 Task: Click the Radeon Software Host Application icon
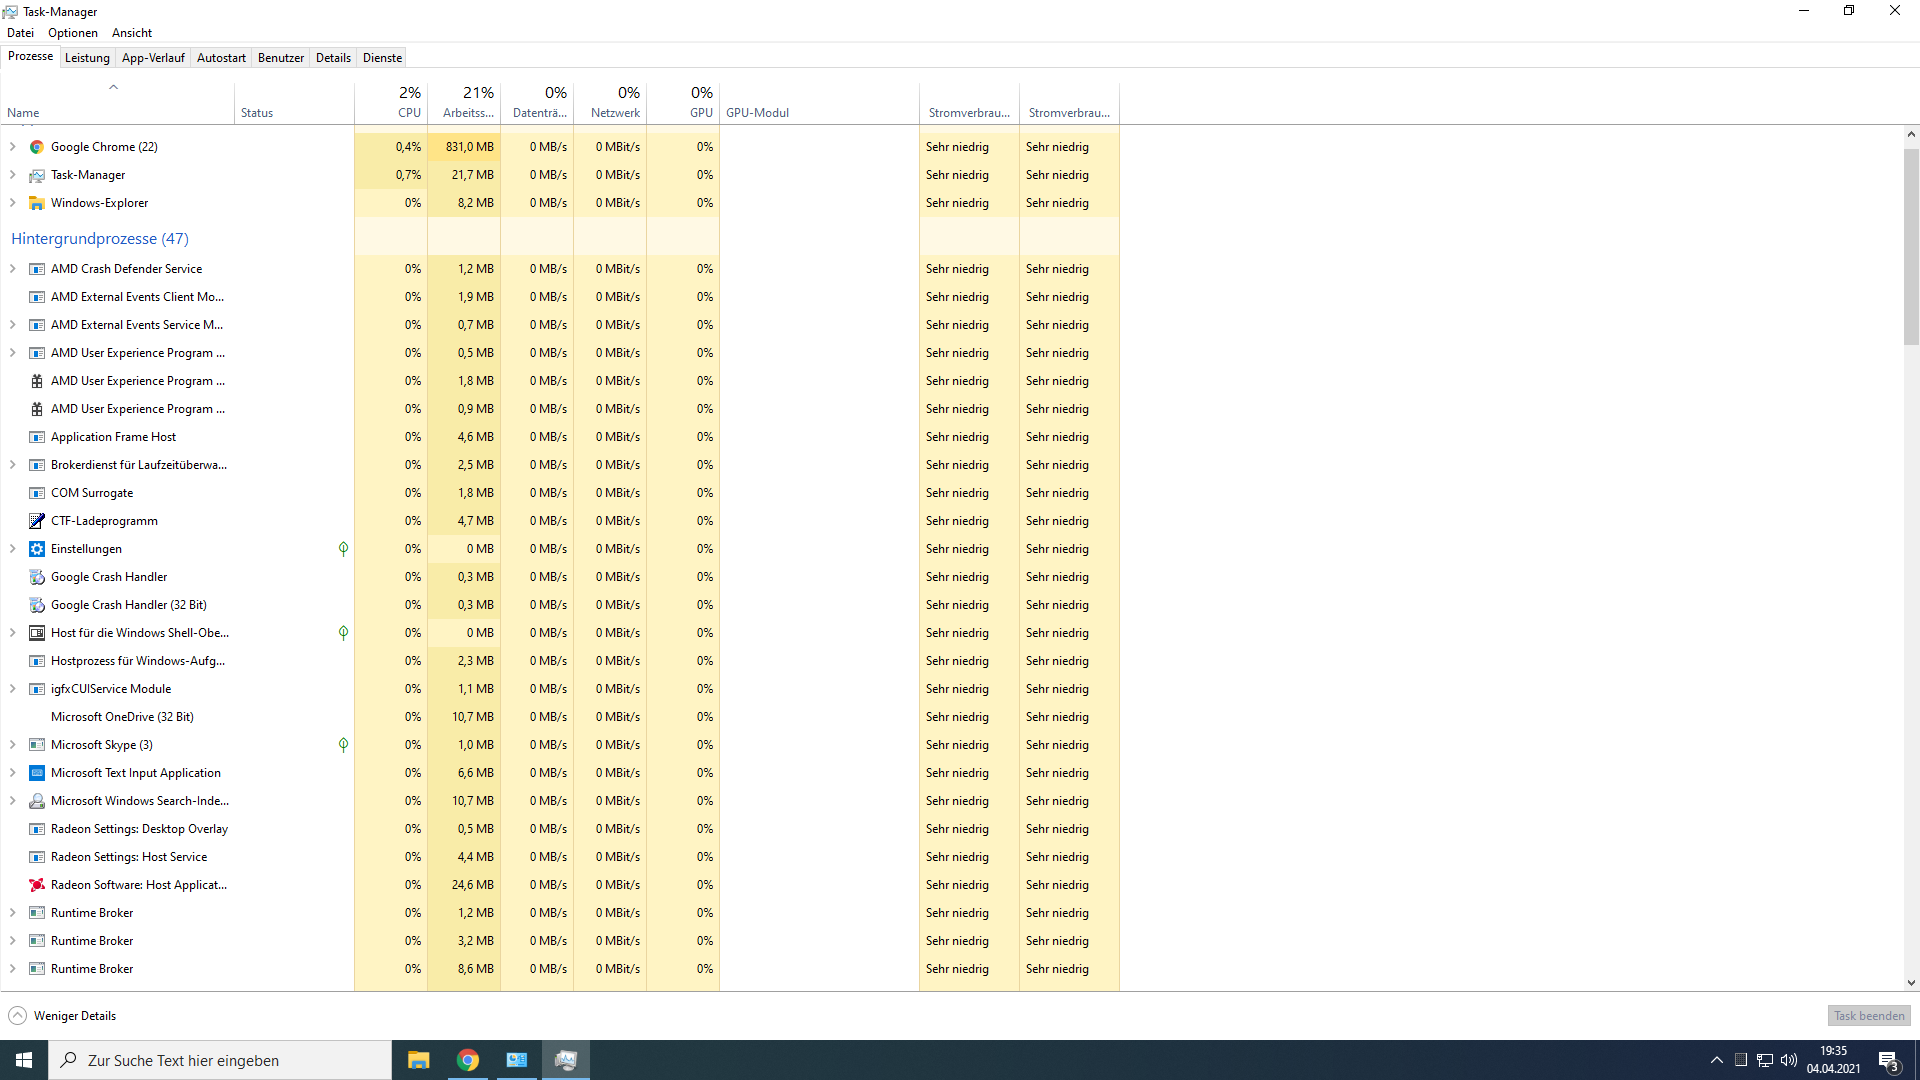pyautogui.click(x=36, y=885)
